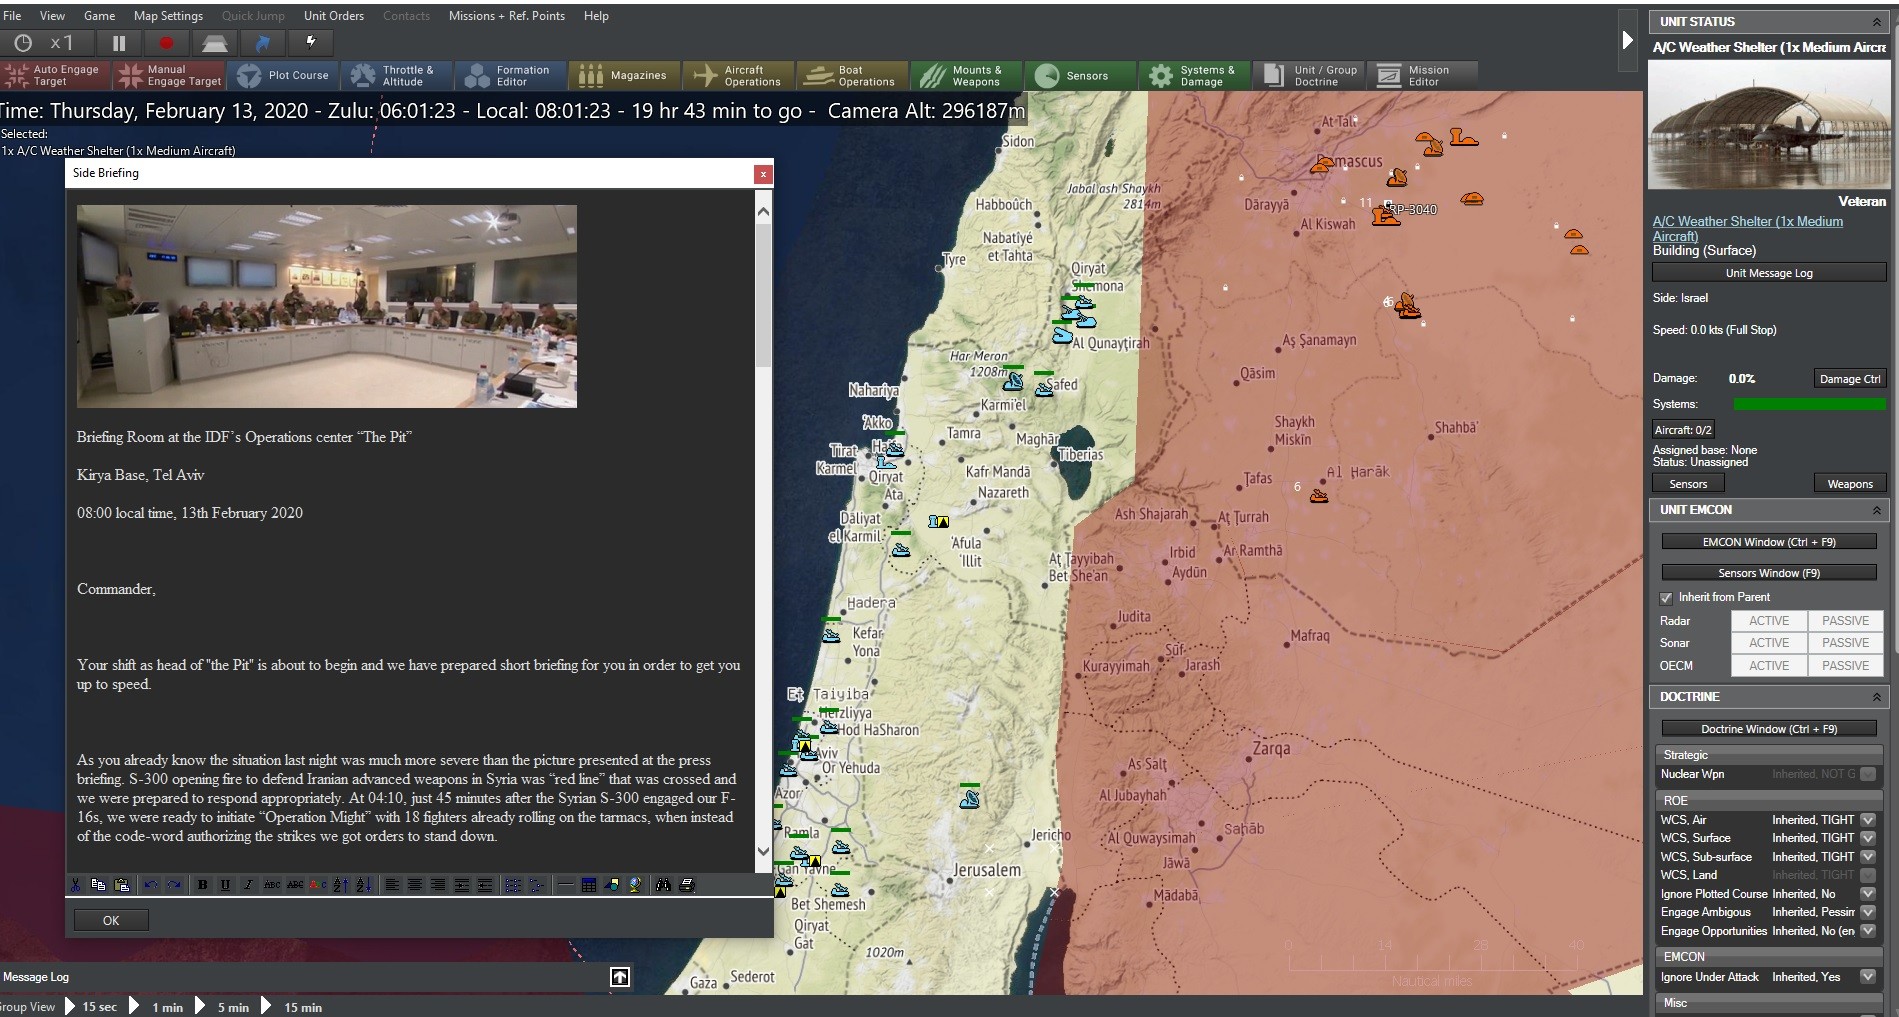The image size is (1899, 1017).
Task: Set Sonar to ACTIVE
Action: click(x=1768, y=643)
